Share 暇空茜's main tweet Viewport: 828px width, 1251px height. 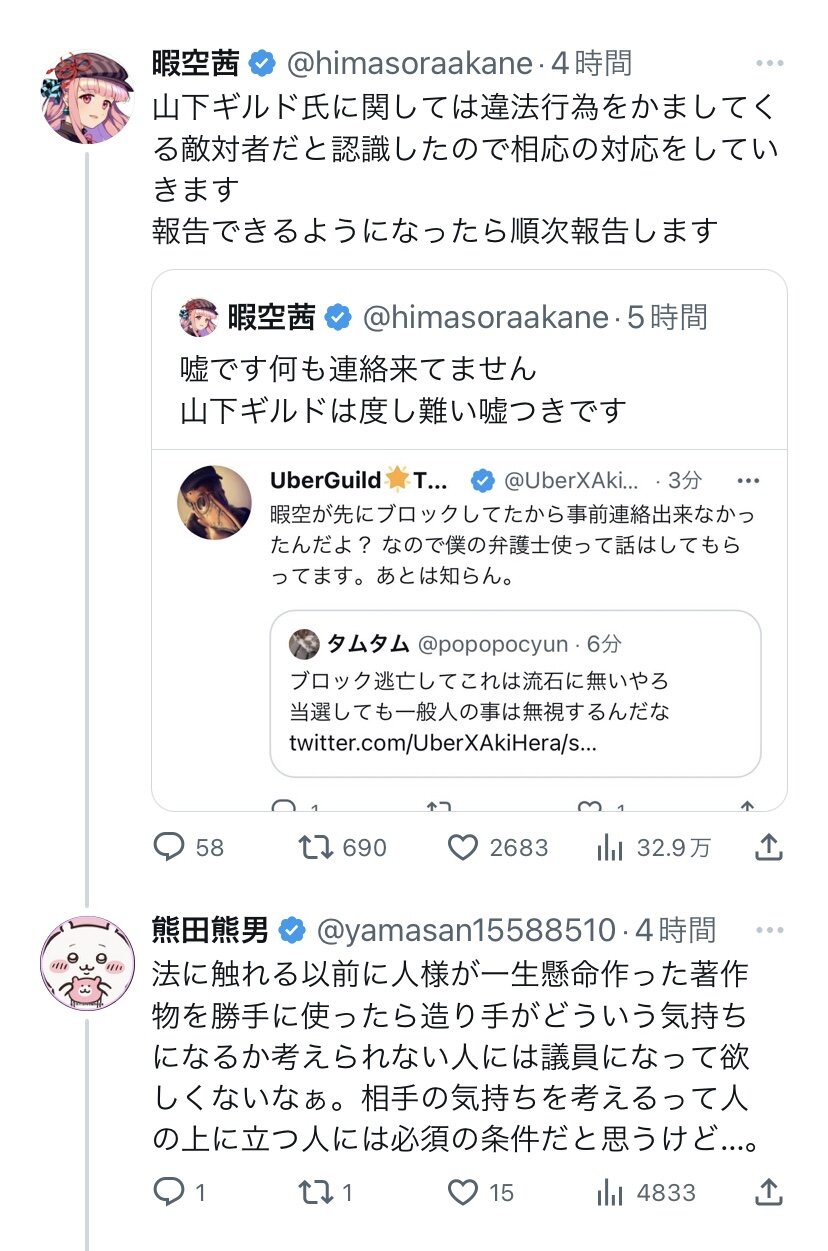(x=767, y=848)
